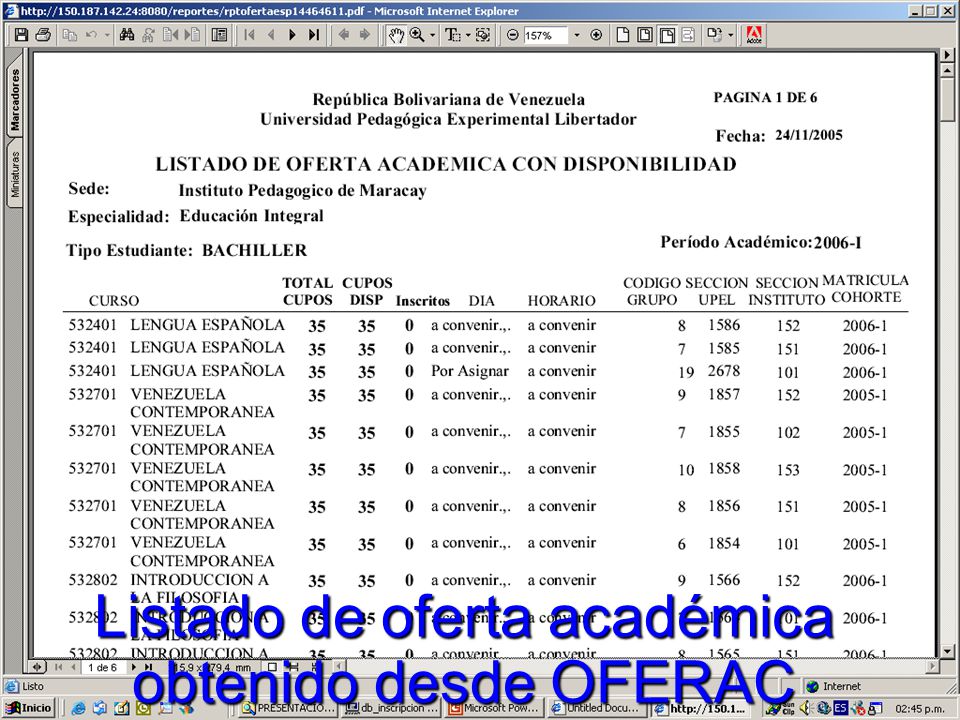Toggle navigation pane at bottom-left status bar
This screenshot has height=720, width=960.
37,667
